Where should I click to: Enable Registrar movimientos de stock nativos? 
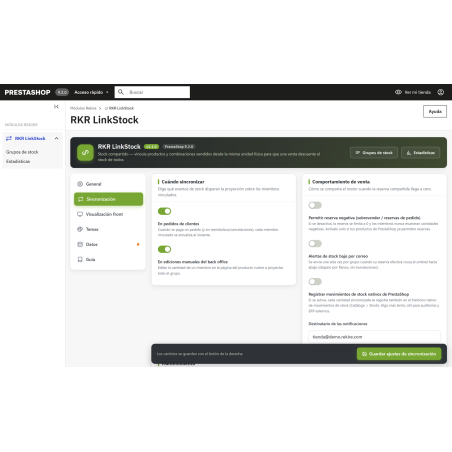pyautogui.click(x=315, y=282)
